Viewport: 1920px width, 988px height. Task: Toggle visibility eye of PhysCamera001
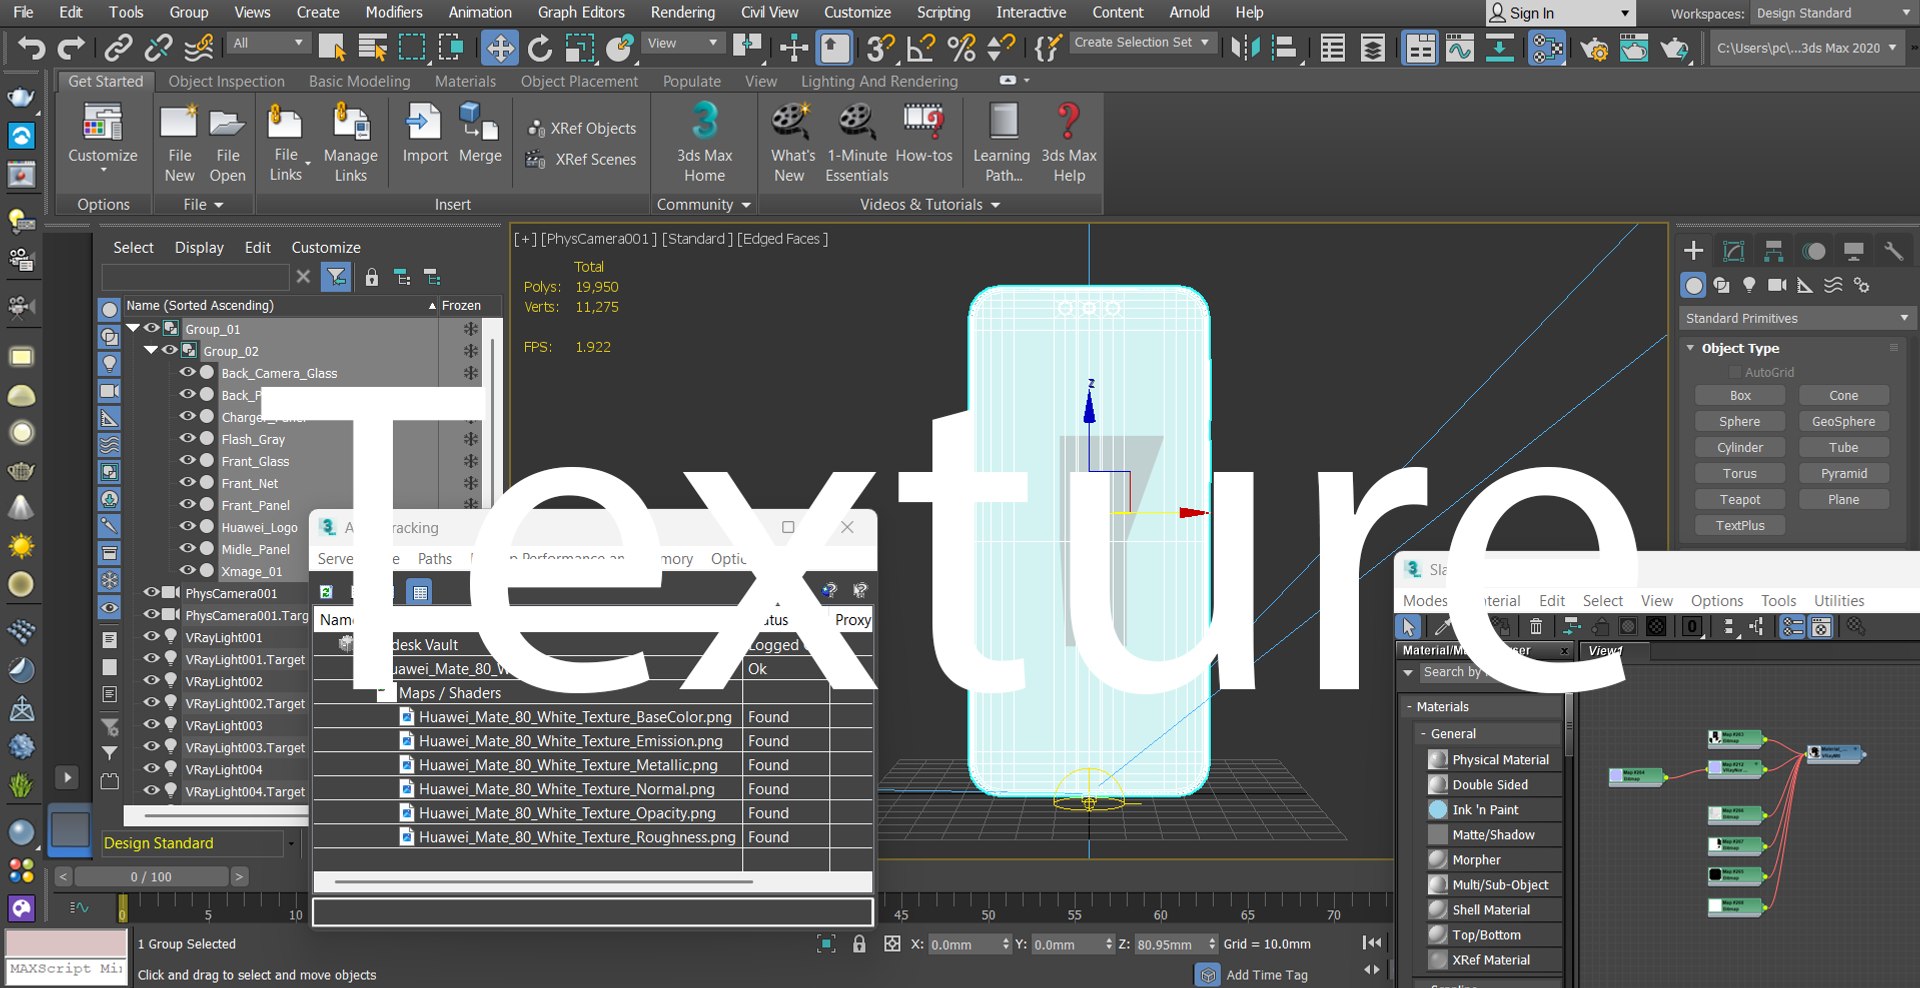click(x=152, y=592)
